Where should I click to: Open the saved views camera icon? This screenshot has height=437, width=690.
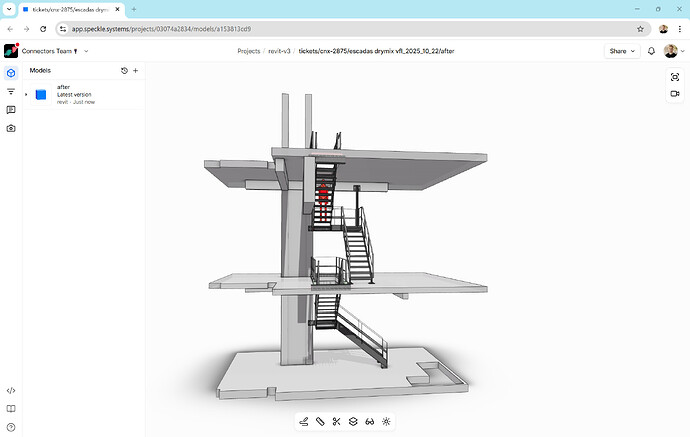click(x=11, y=129)
